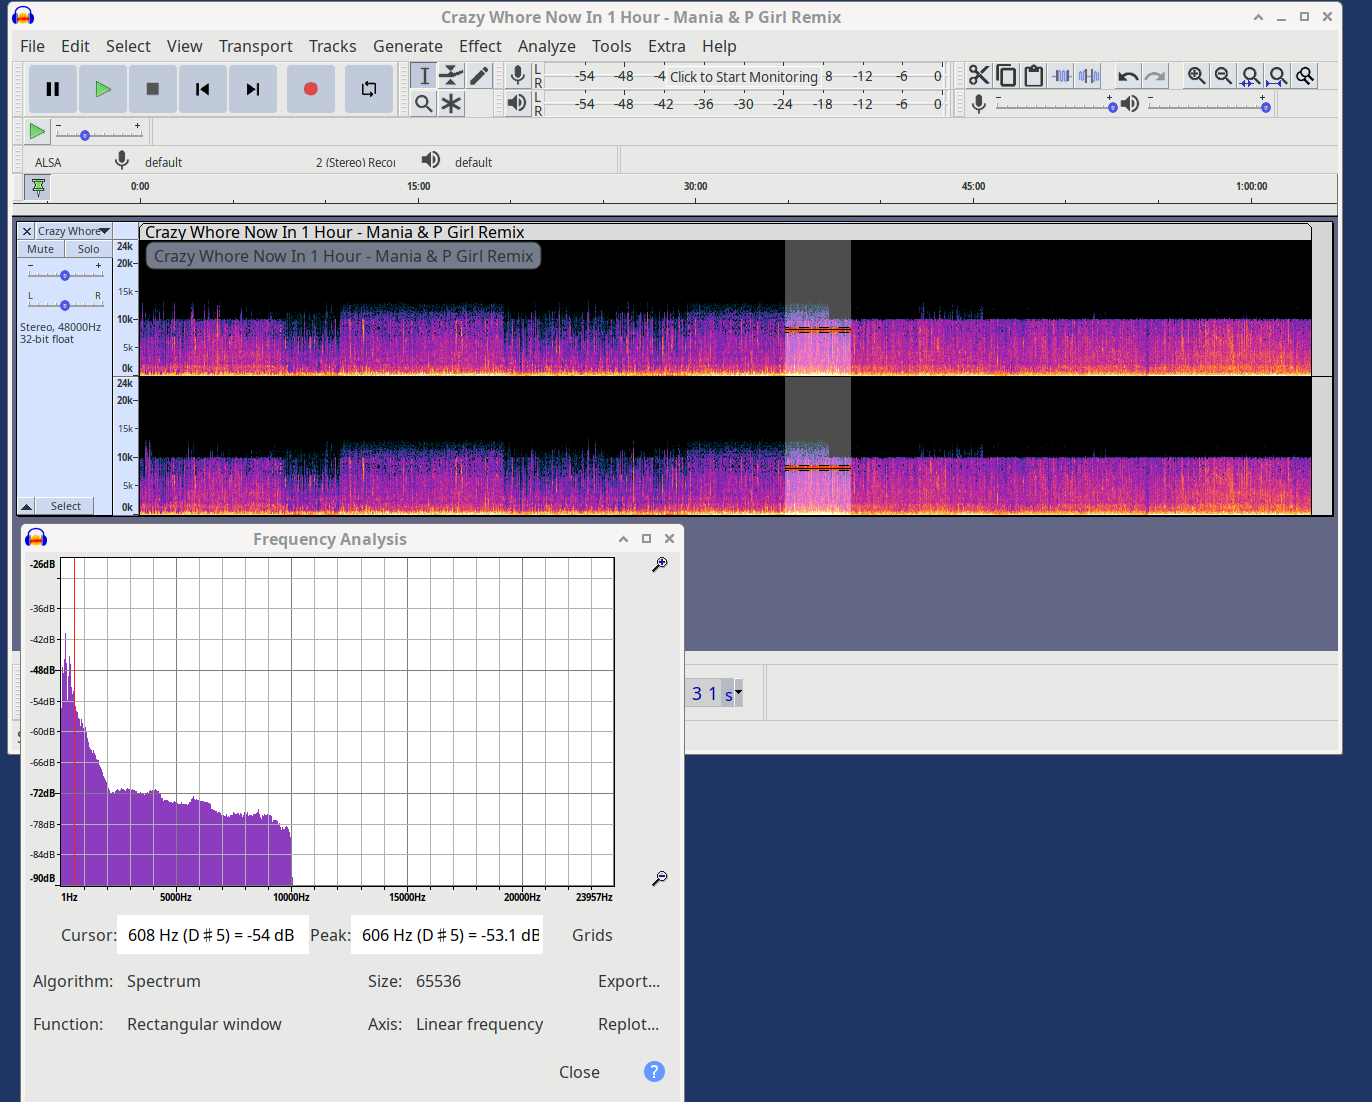Collapse the track with the arrow button
Viewport: 1372px width, 1102px height.
point(27,506)
